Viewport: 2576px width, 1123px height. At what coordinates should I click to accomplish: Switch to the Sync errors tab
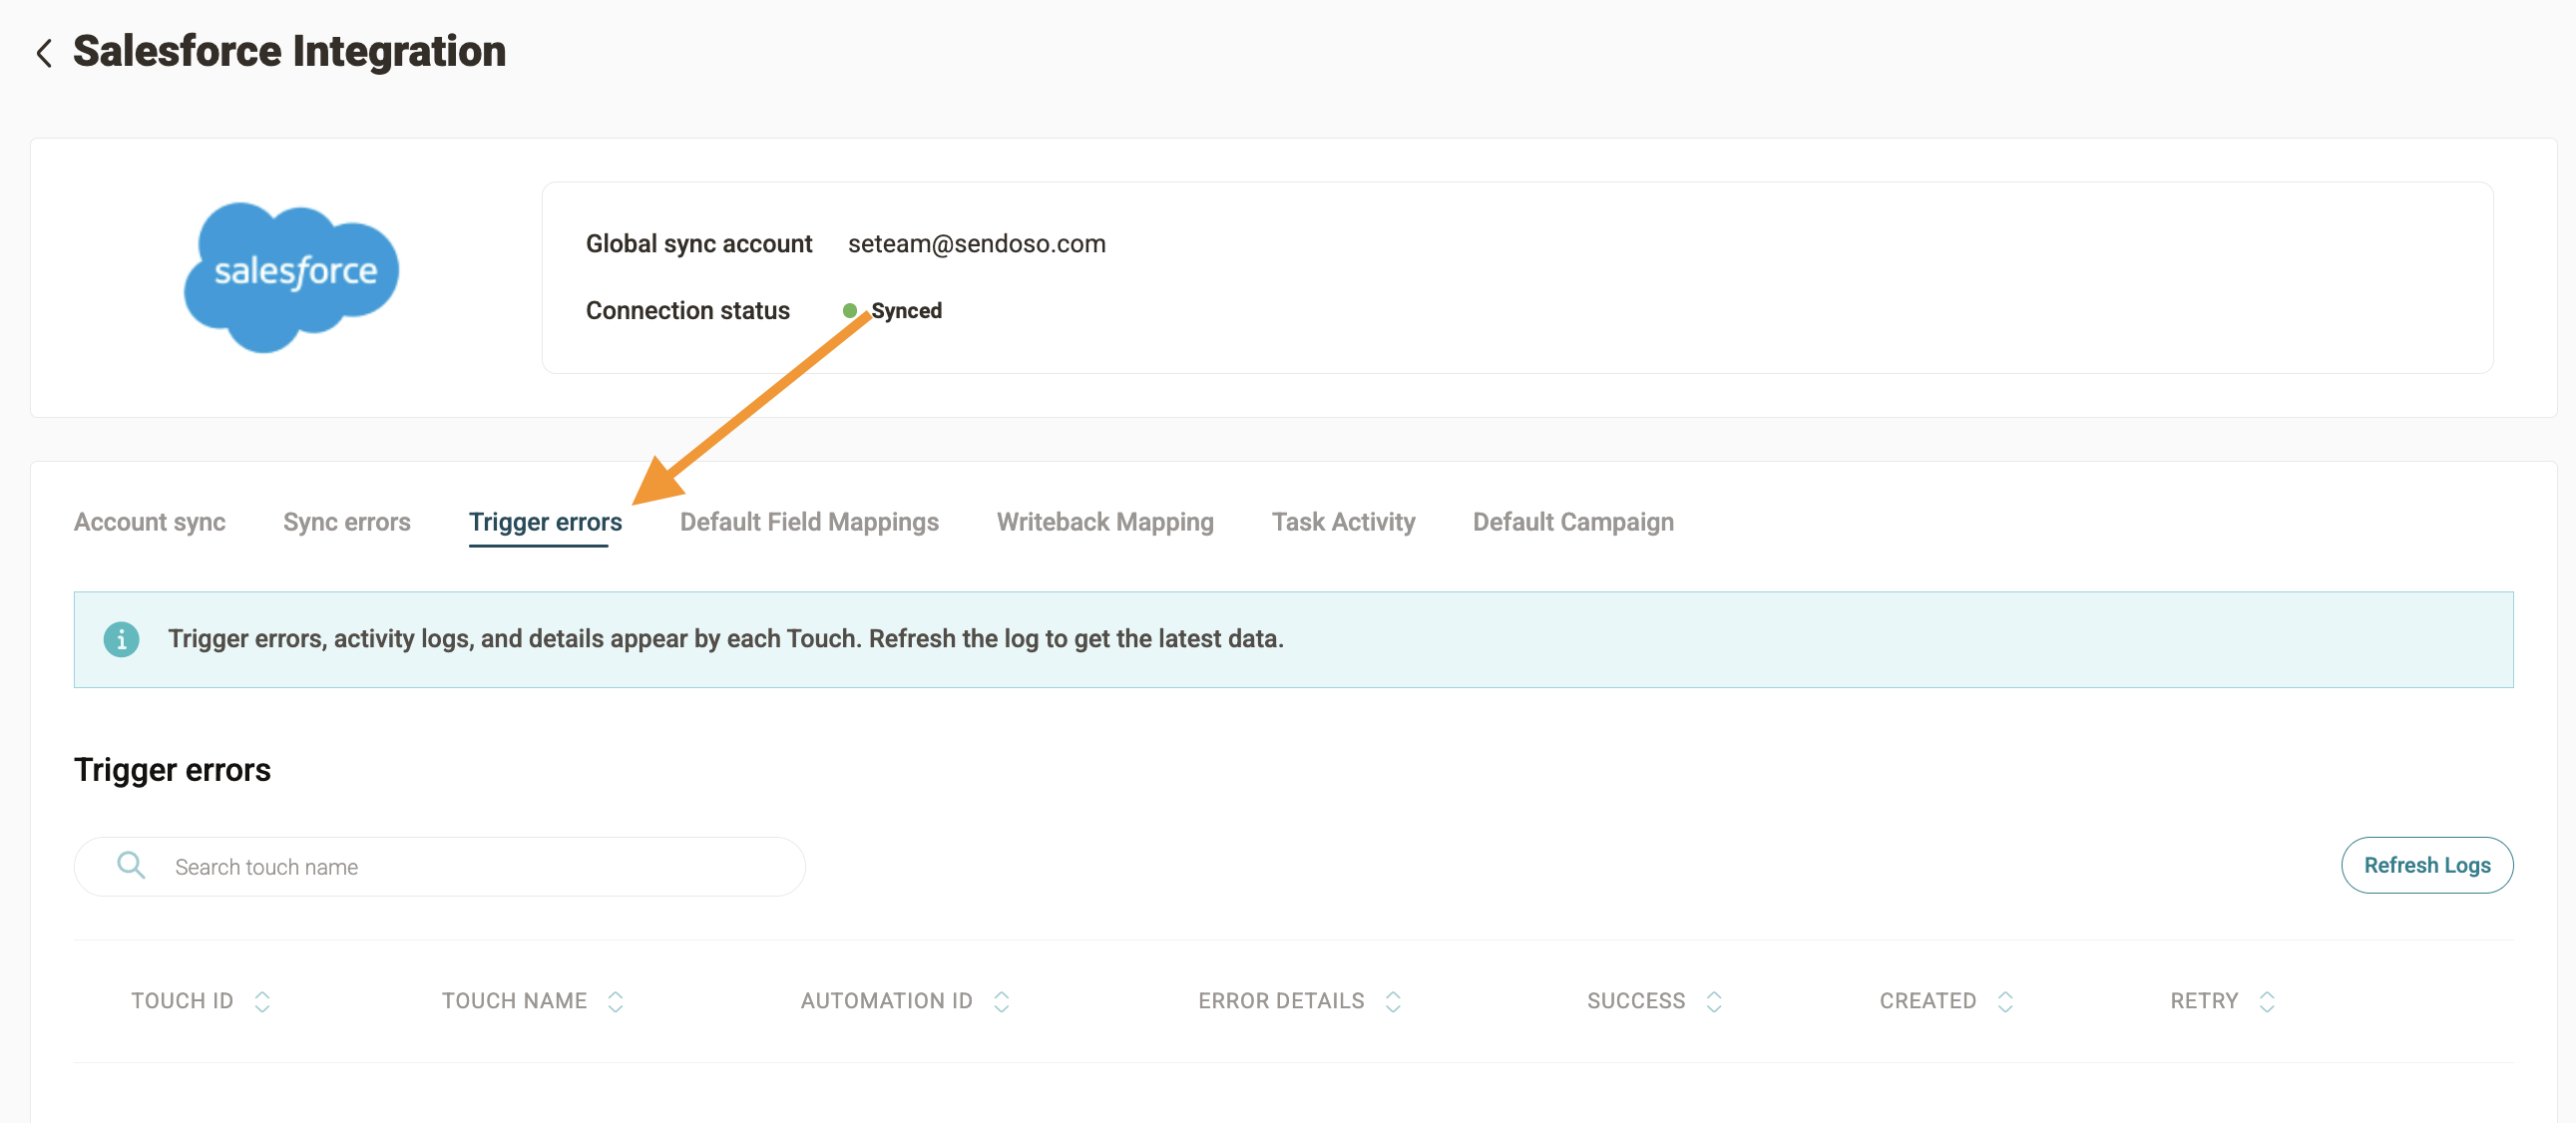(346, 522)
